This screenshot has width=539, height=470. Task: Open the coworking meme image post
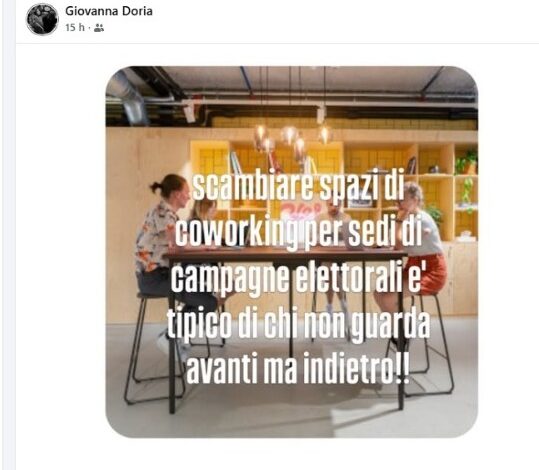pyautogui.click(x=292, y=252)
